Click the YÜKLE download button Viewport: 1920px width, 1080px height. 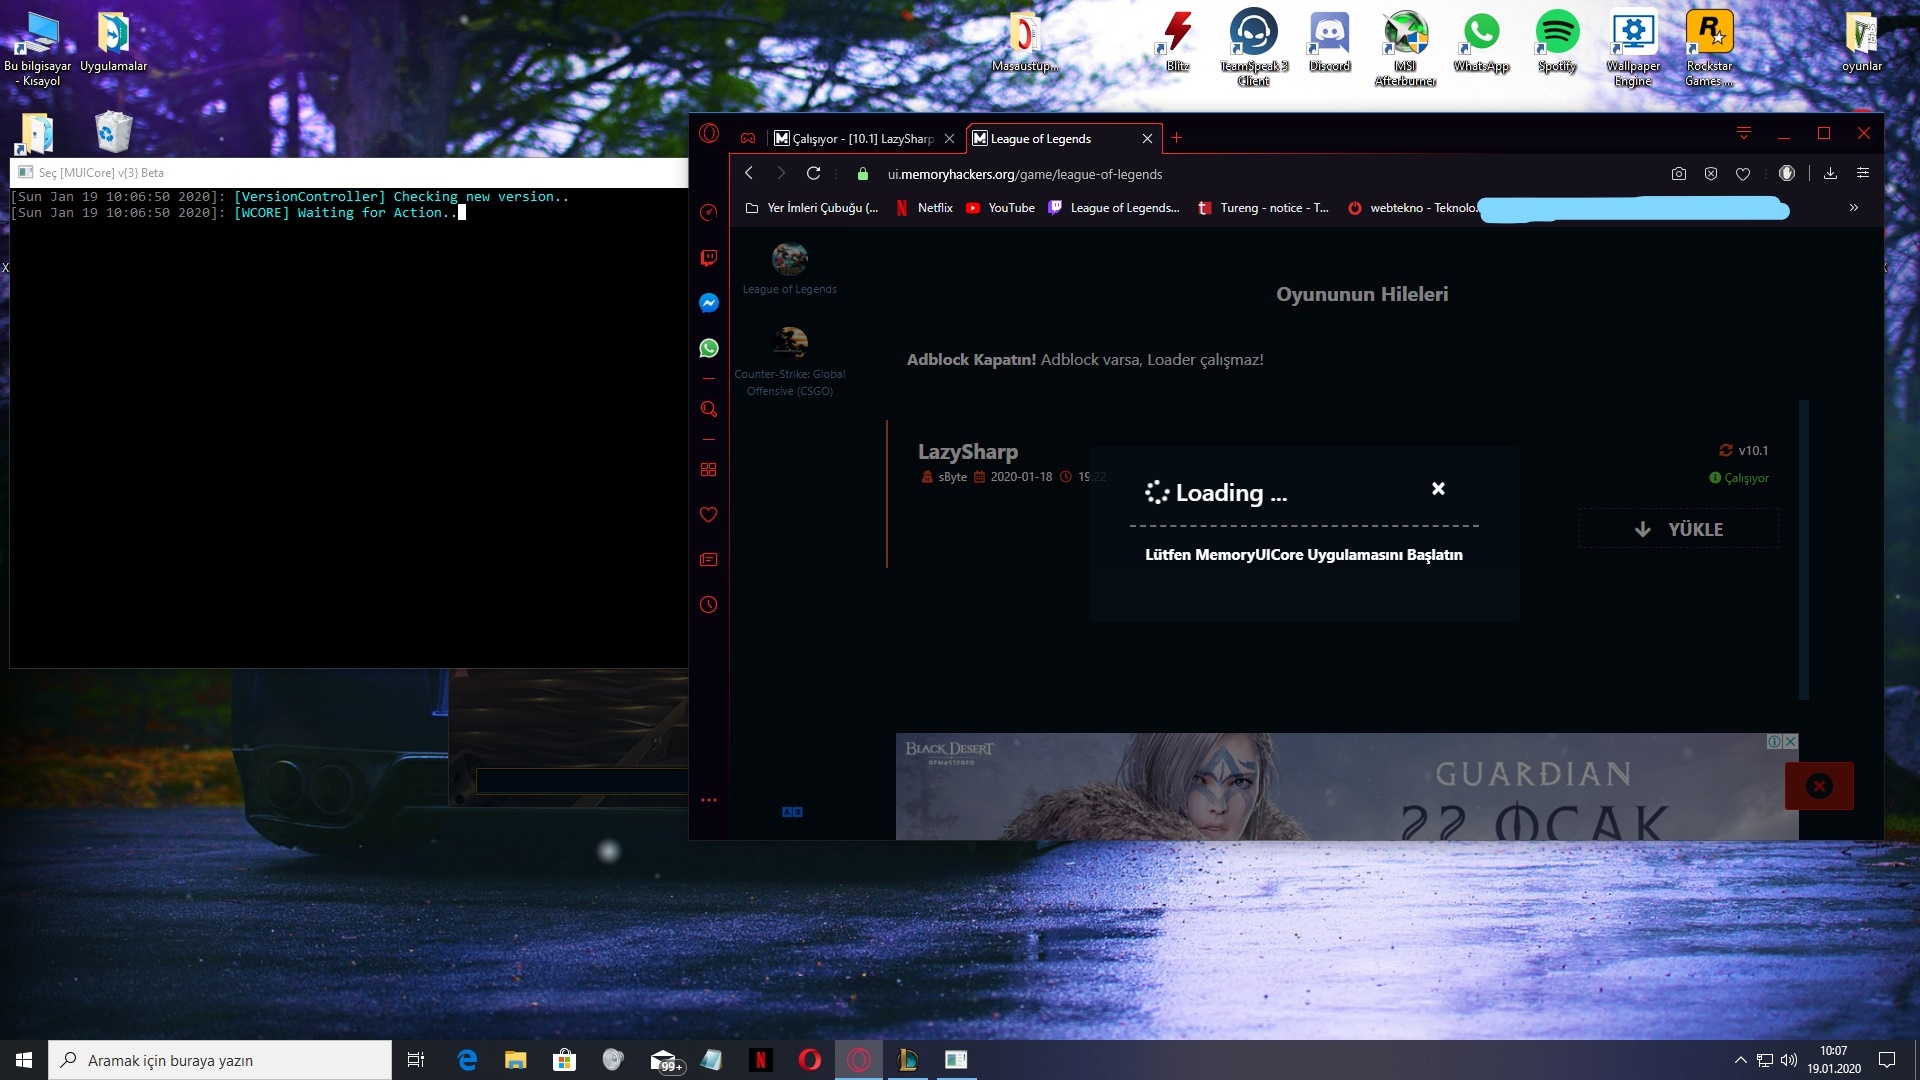[x=1678, y=529]
